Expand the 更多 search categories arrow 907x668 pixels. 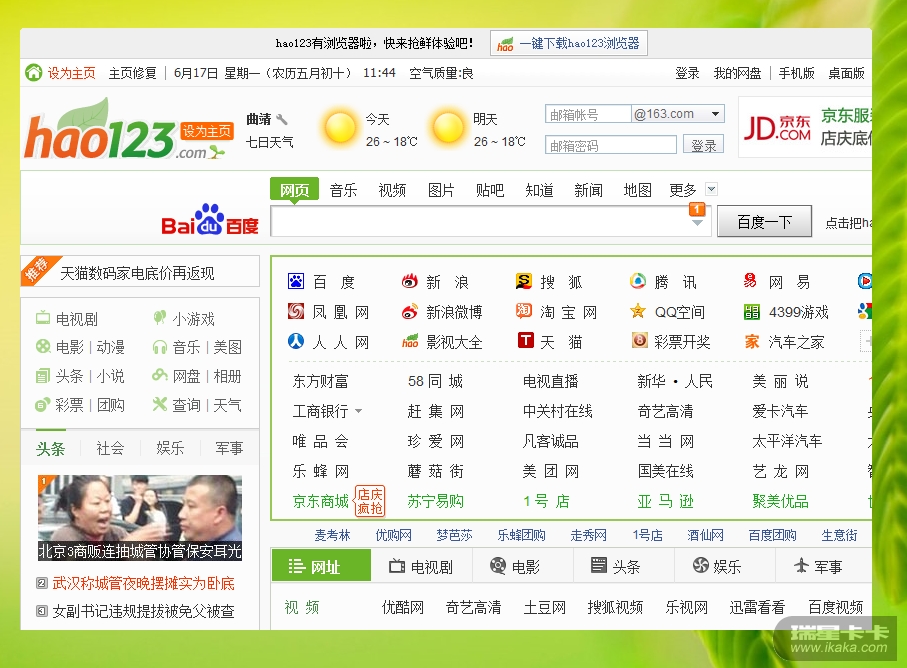pyautogui.click(x=711, y=189)
